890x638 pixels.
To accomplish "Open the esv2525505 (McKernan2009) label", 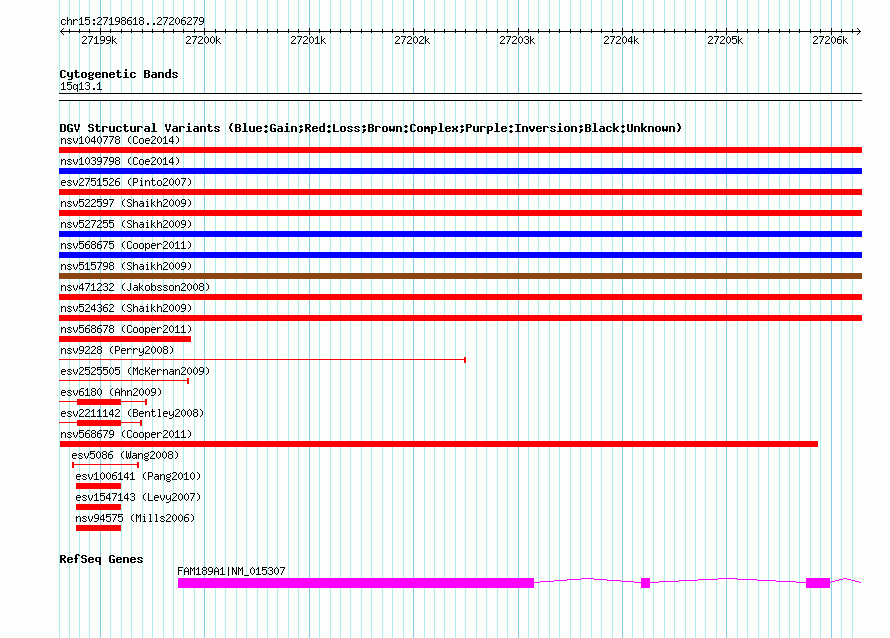I will tap(135, 371).
